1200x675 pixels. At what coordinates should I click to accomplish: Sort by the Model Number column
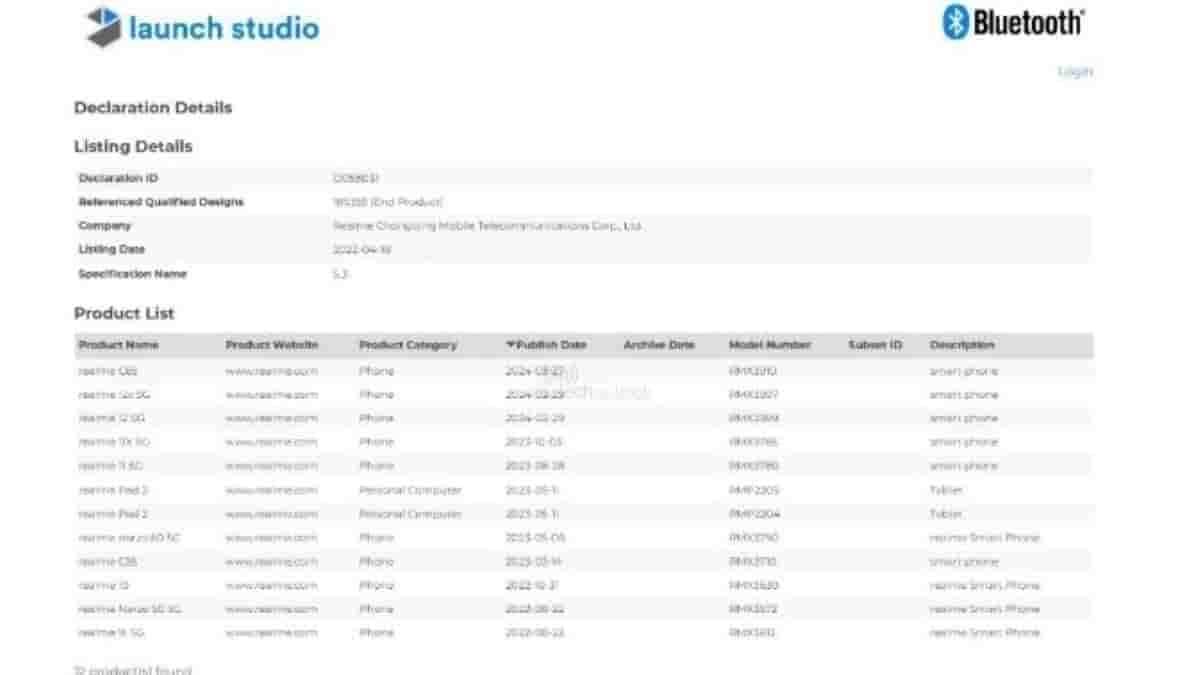point(769,345)
